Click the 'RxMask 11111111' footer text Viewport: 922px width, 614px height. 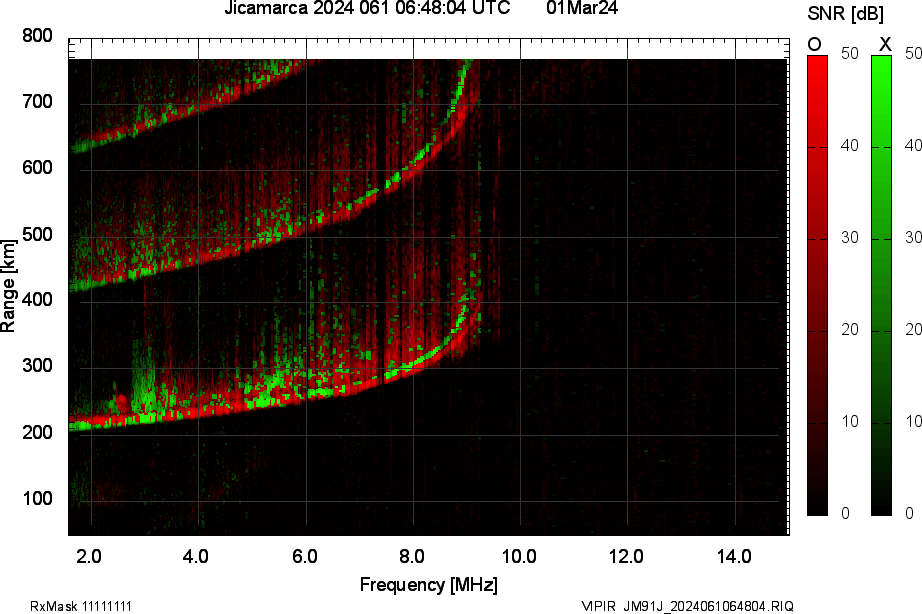(81, 606)
